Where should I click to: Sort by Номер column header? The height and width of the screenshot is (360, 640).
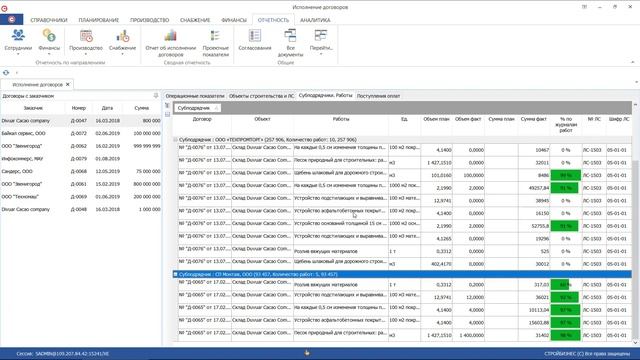point(78,108)
